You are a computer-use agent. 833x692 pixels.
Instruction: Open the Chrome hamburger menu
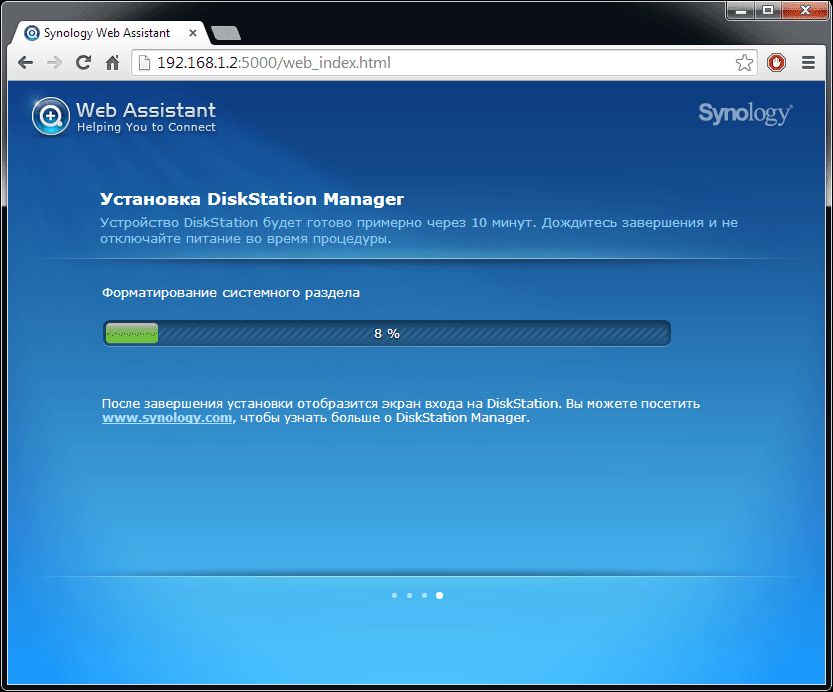(x=808, y=63)
